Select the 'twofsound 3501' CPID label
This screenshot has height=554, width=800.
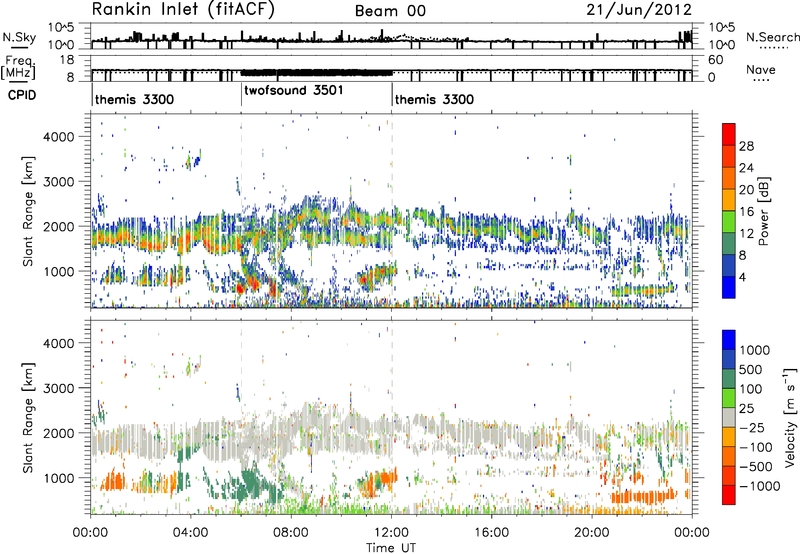(294, 90)
